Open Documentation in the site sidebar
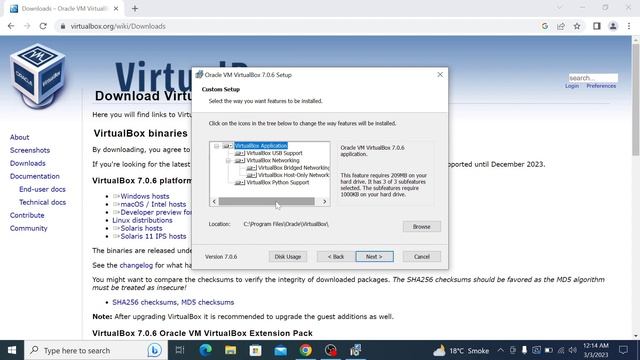The image size is (640, 360). tap(35, 176)
